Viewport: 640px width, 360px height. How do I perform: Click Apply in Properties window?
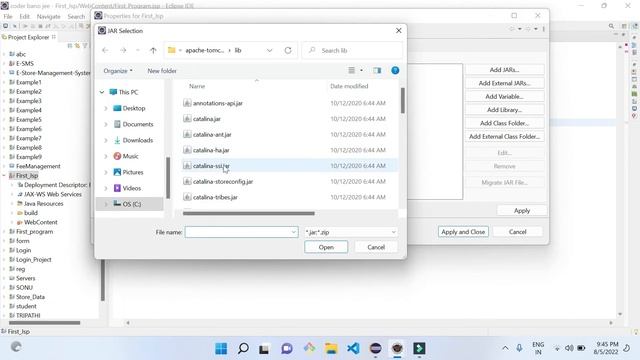pos(522,211)
